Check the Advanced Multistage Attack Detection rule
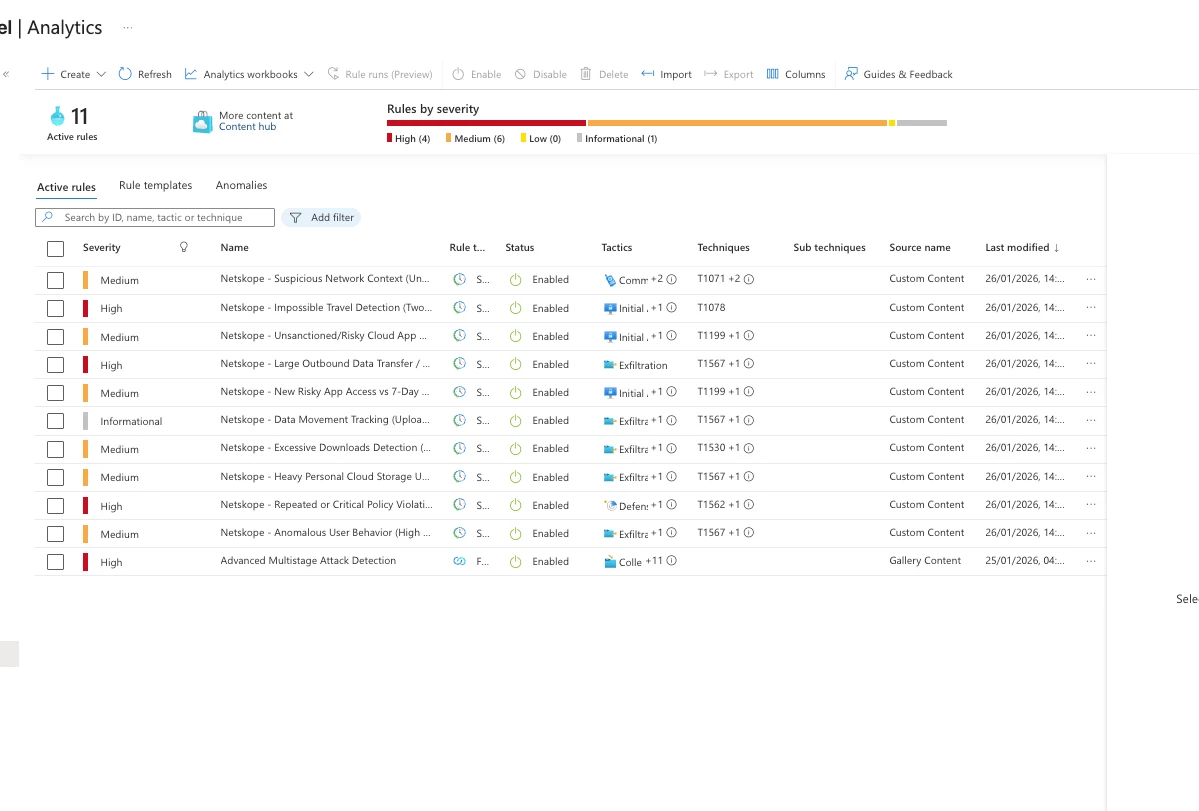The image size is (1199, 811). point(55,562)
